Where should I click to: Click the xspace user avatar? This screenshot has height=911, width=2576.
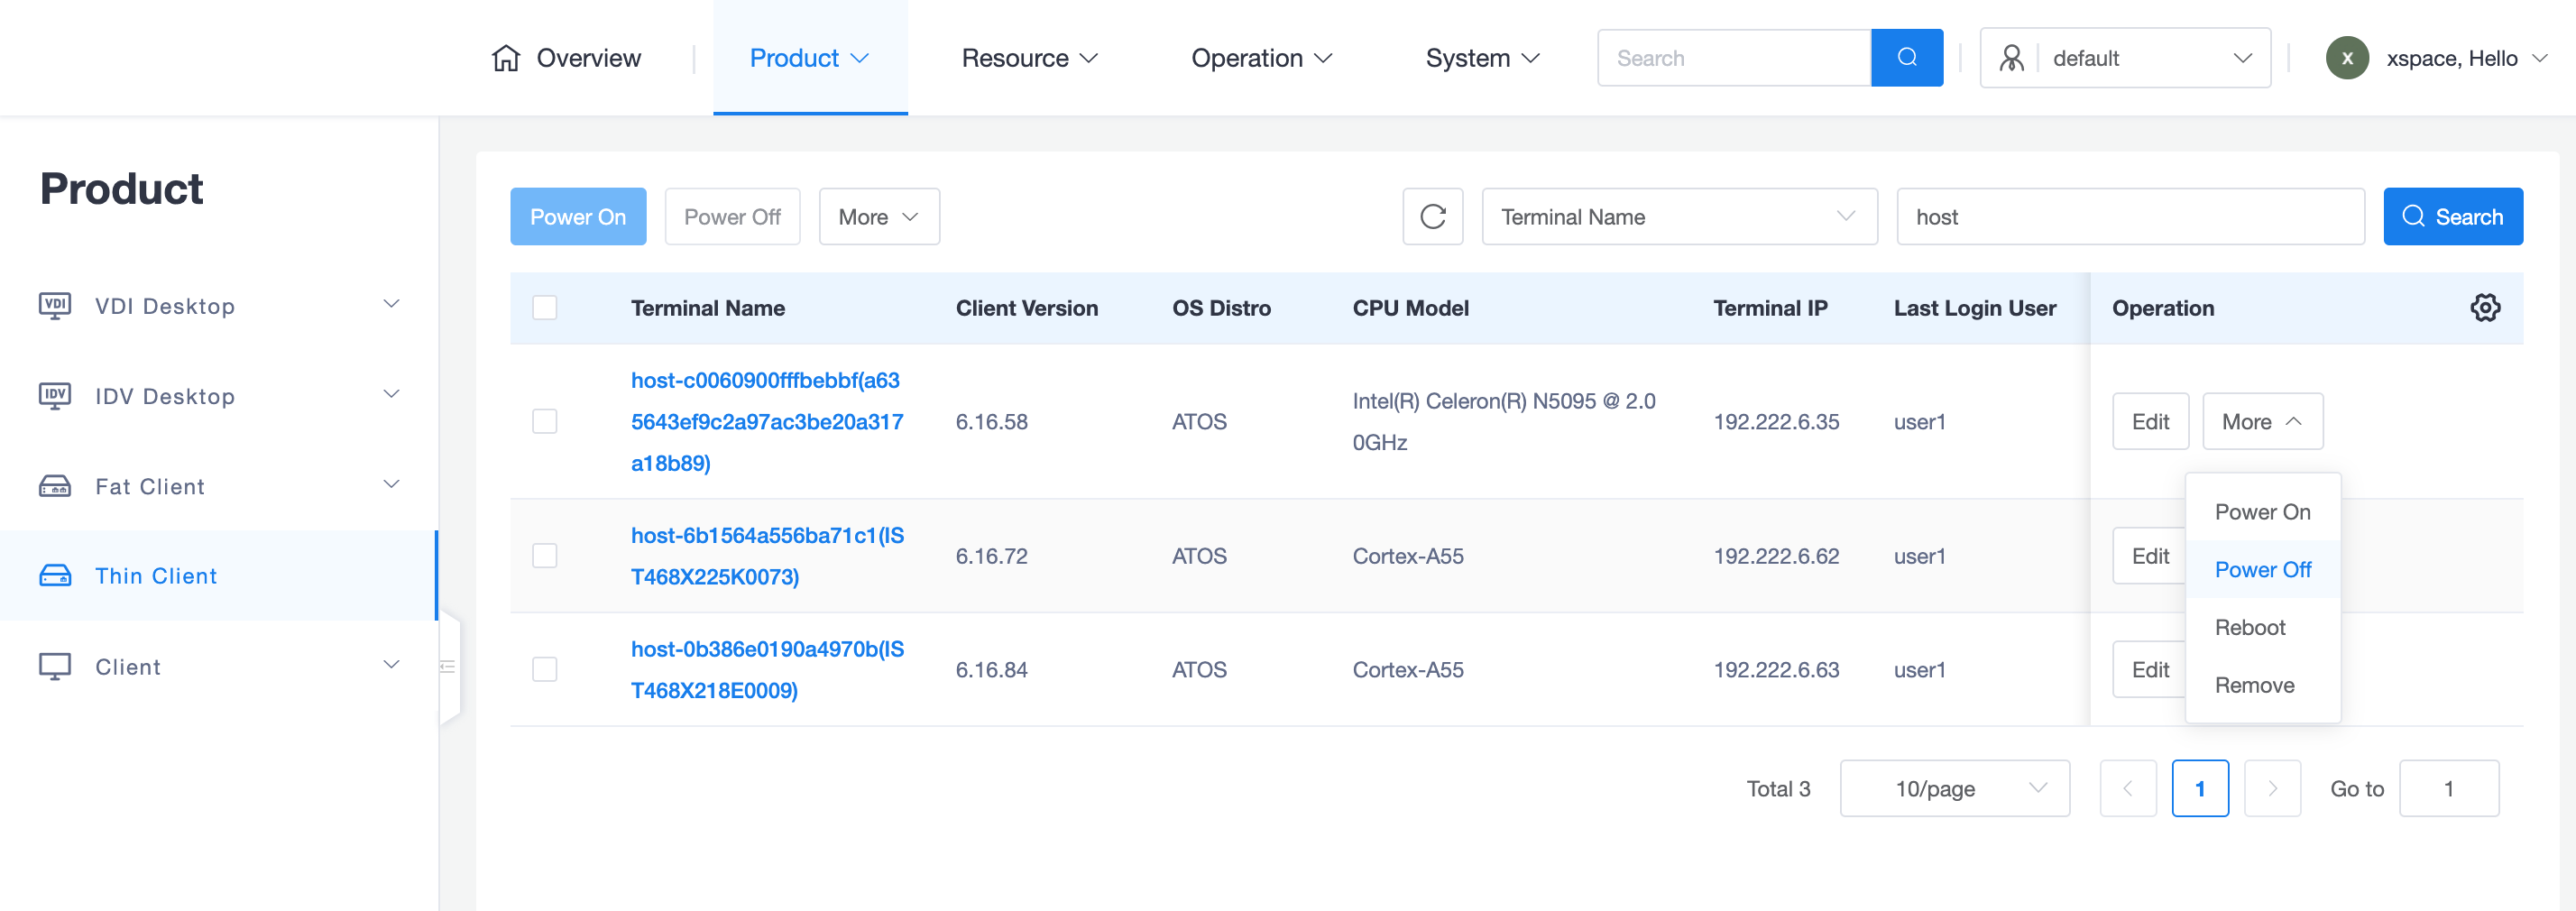point(2346,58)
